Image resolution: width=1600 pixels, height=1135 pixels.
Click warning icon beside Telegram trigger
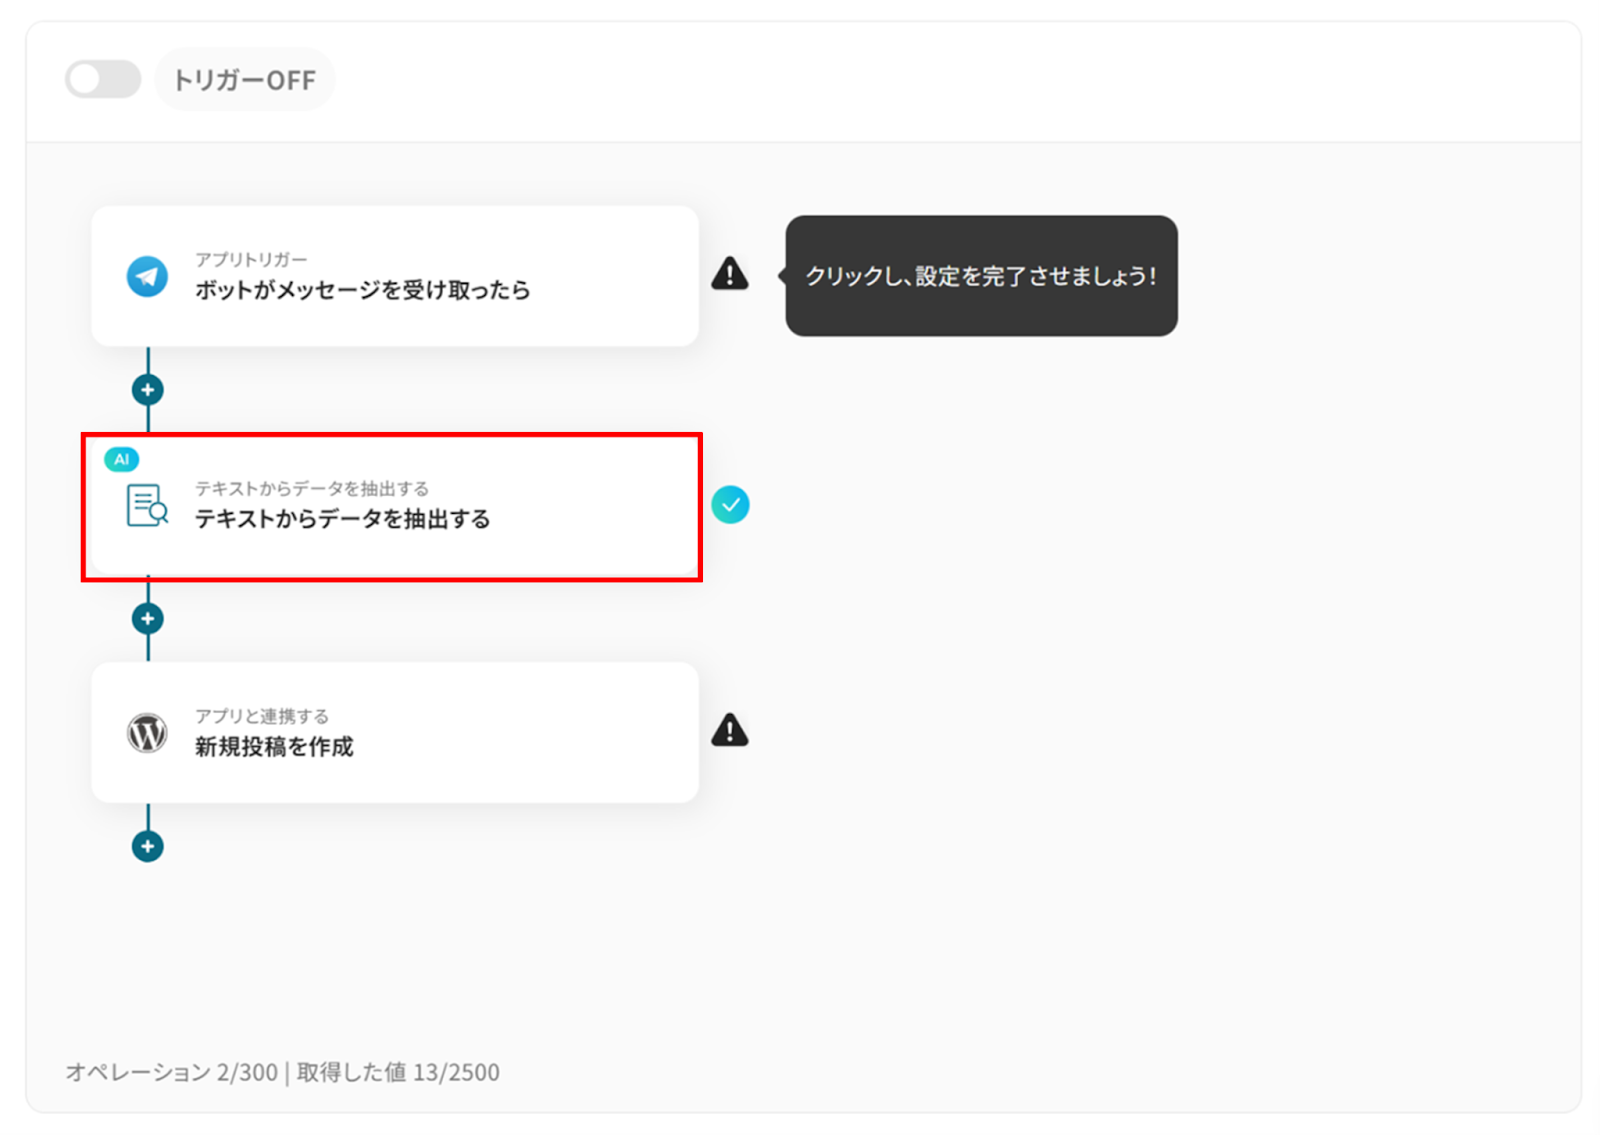pos(730,274)
